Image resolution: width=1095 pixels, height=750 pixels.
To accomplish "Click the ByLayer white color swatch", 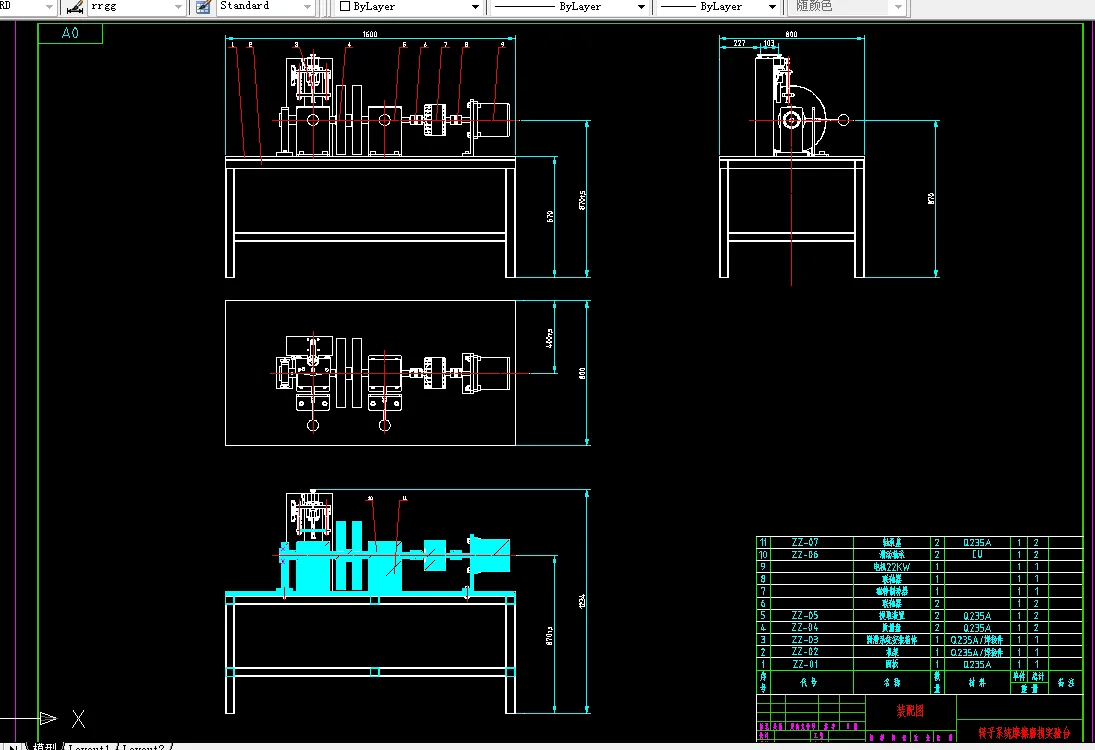I will [x=344, y=6].
